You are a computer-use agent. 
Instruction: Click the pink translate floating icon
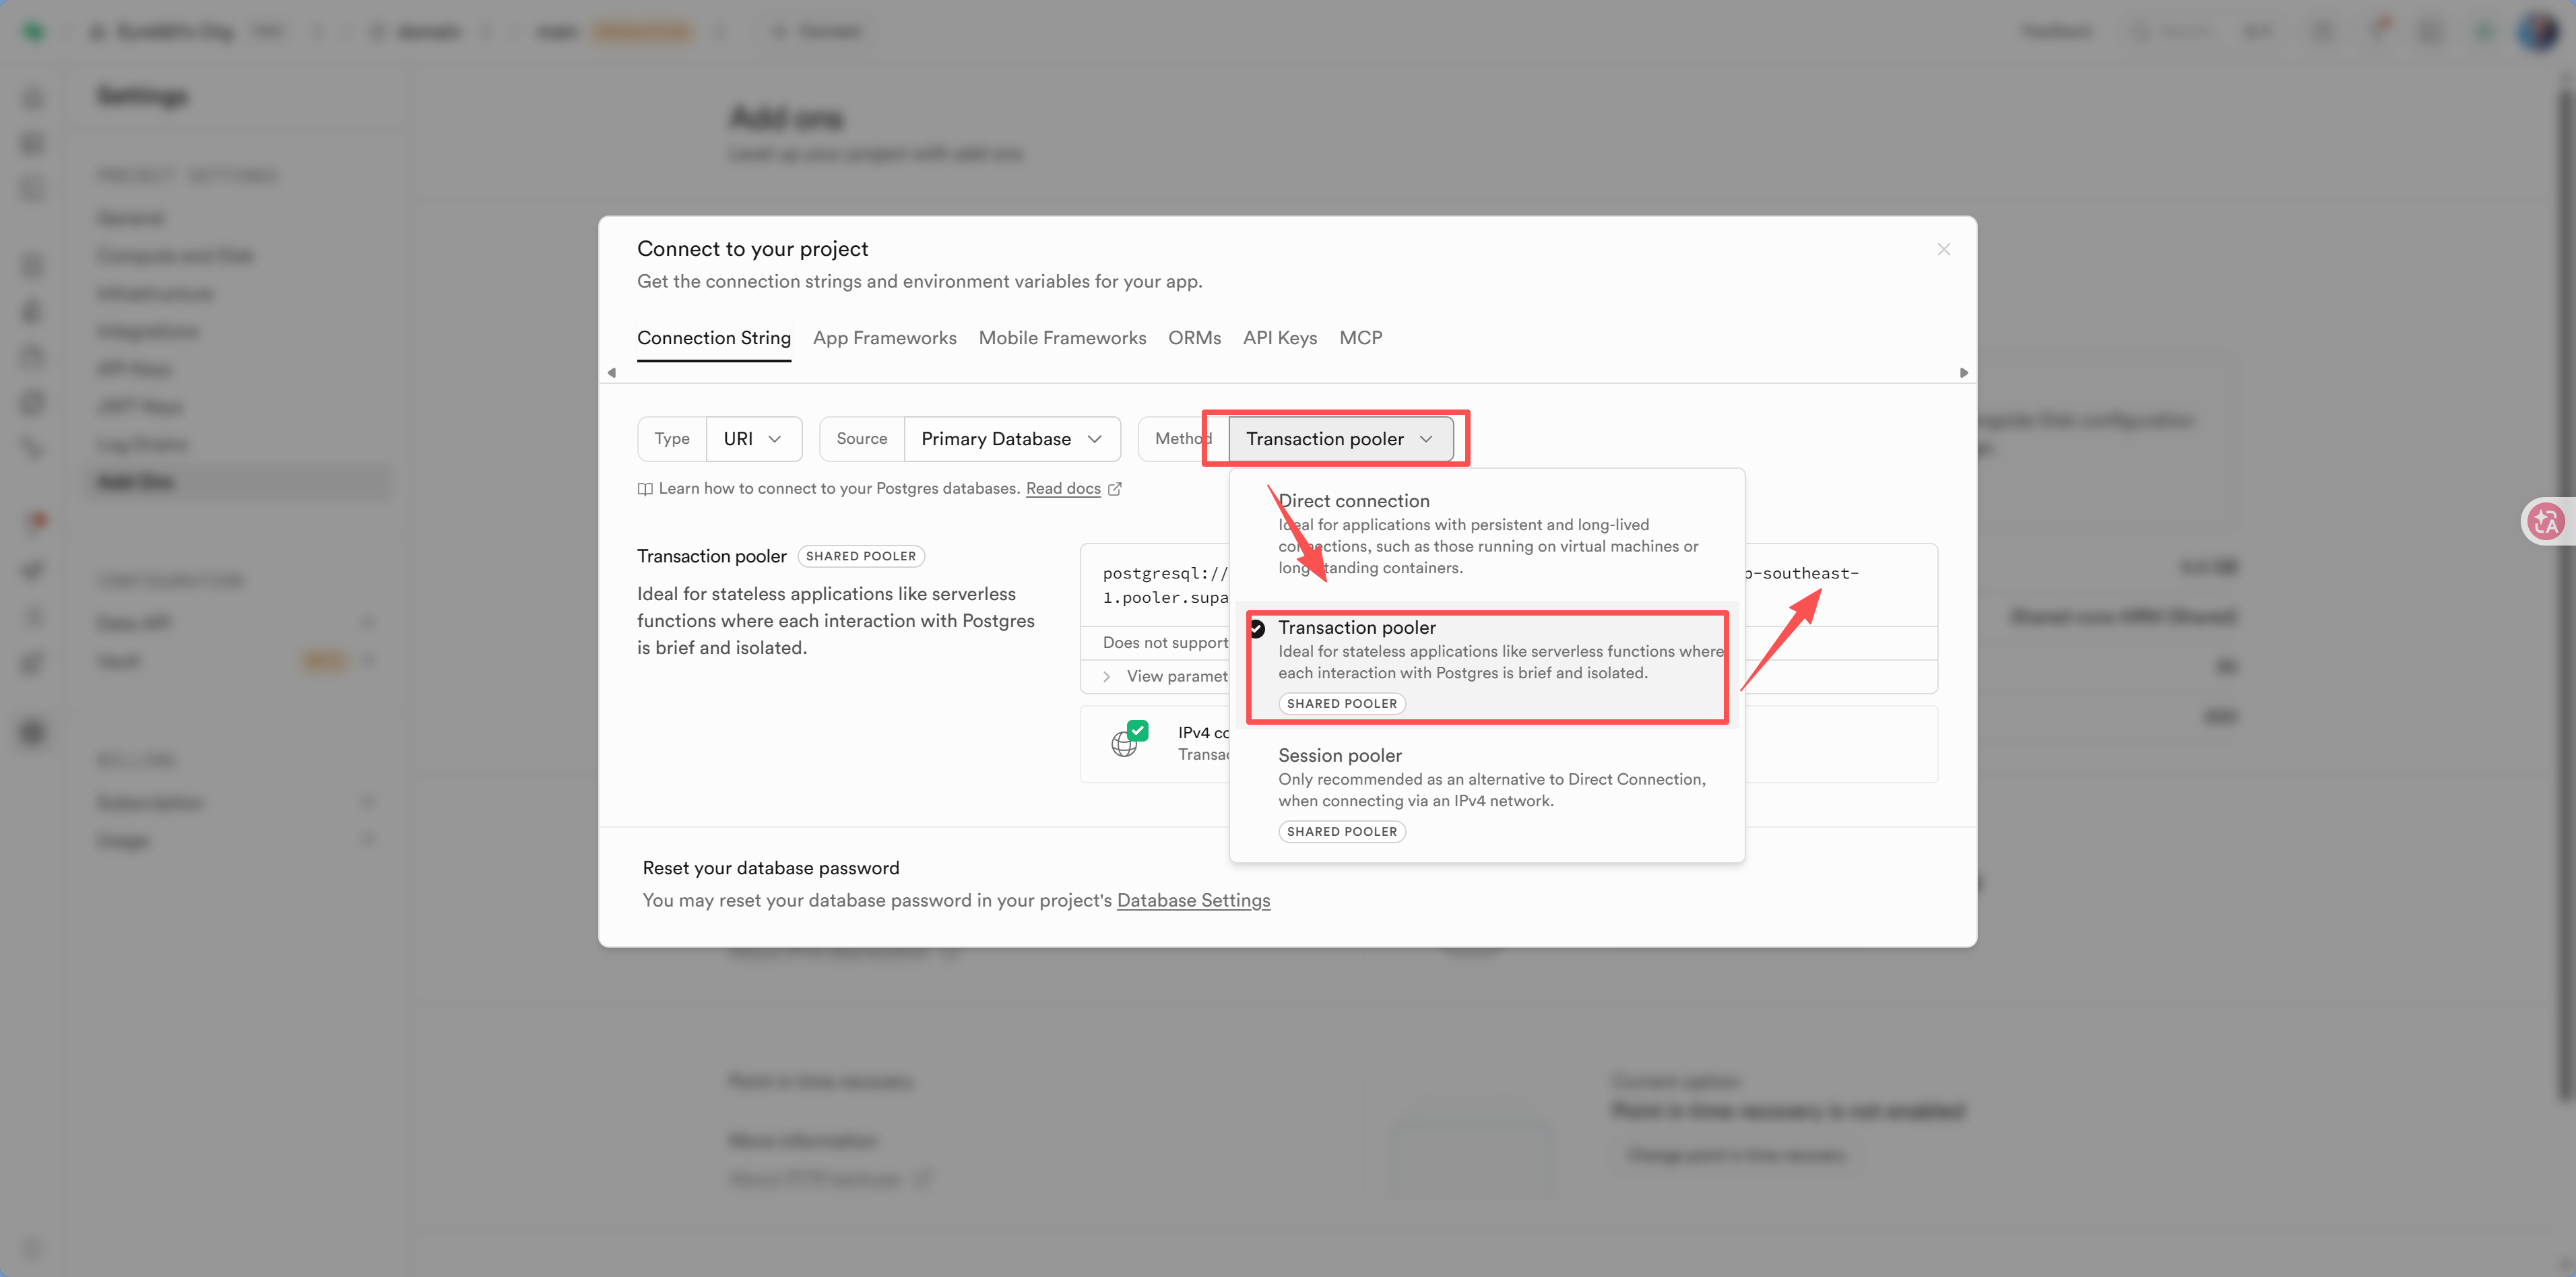point(2545,521)
